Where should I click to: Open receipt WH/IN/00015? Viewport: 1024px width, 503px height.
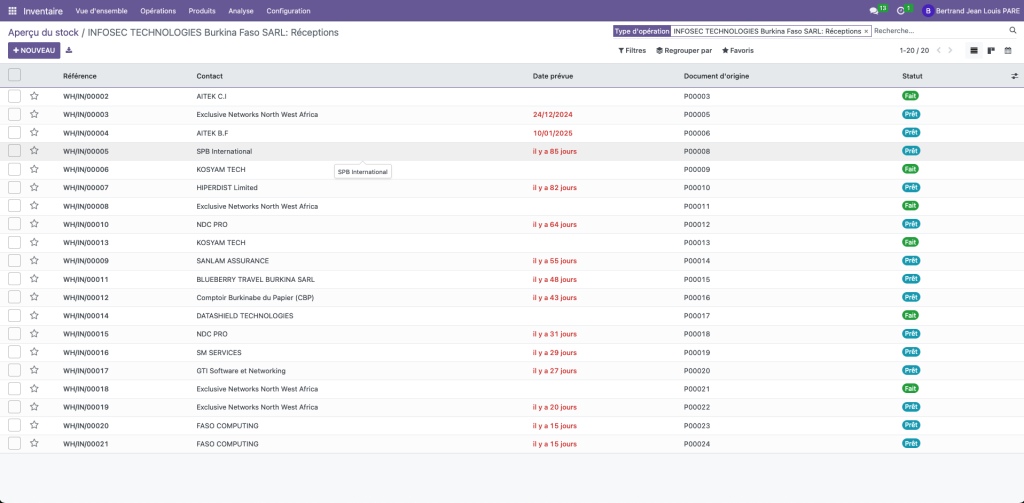click(x=86, y=334)
